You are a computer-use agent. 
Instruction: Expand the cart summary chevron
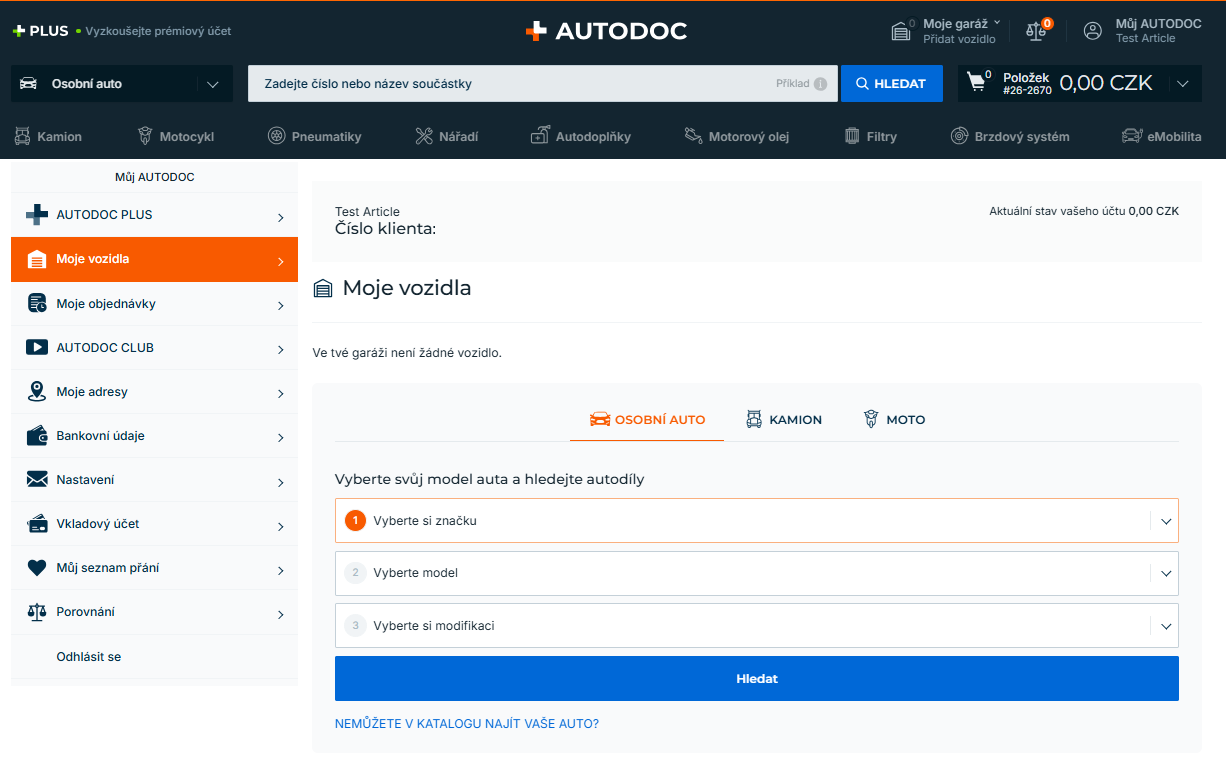1183,84
